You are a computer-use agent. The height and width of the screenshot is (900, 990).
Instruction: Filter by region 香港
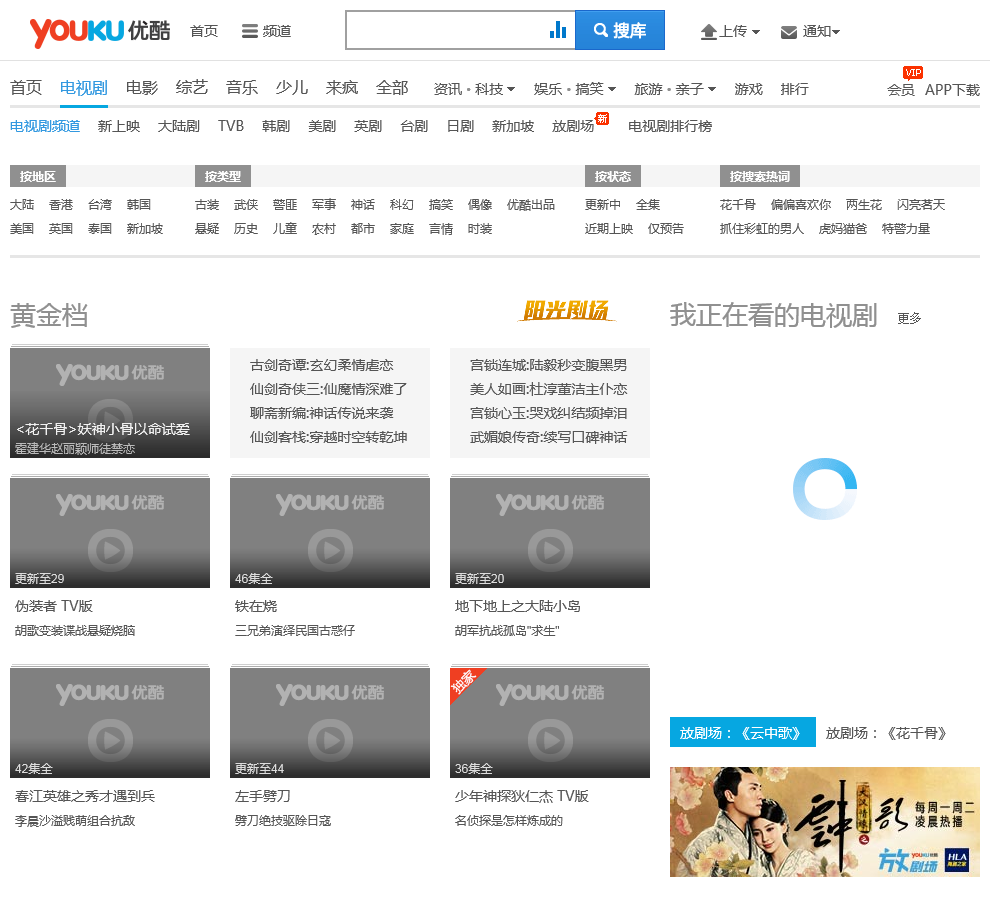click(x=61, y=205)
